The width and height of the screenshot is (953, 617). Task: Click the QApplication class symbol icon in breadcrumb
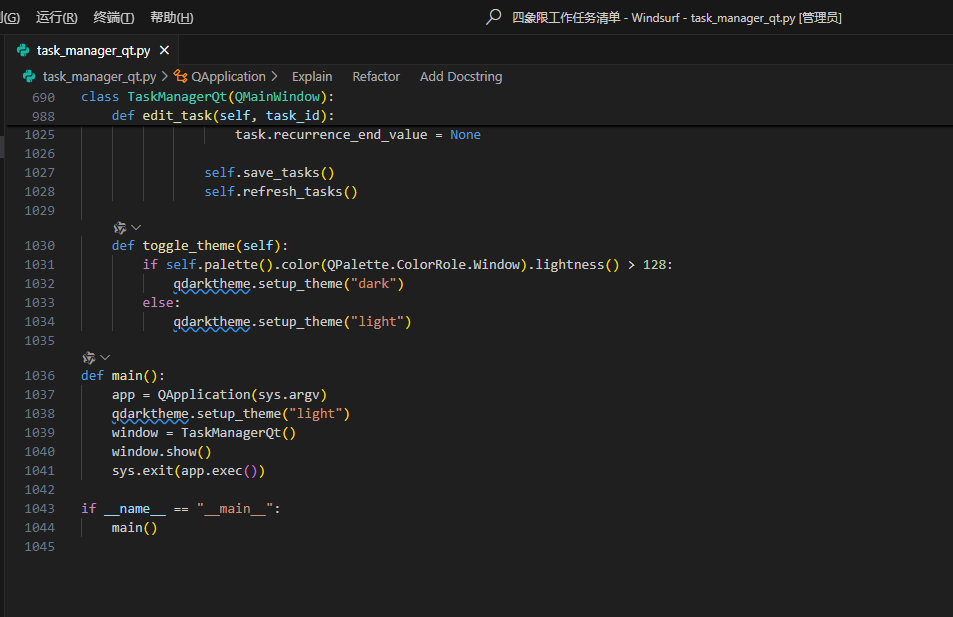pyautogui.click(x=181, y=77)
